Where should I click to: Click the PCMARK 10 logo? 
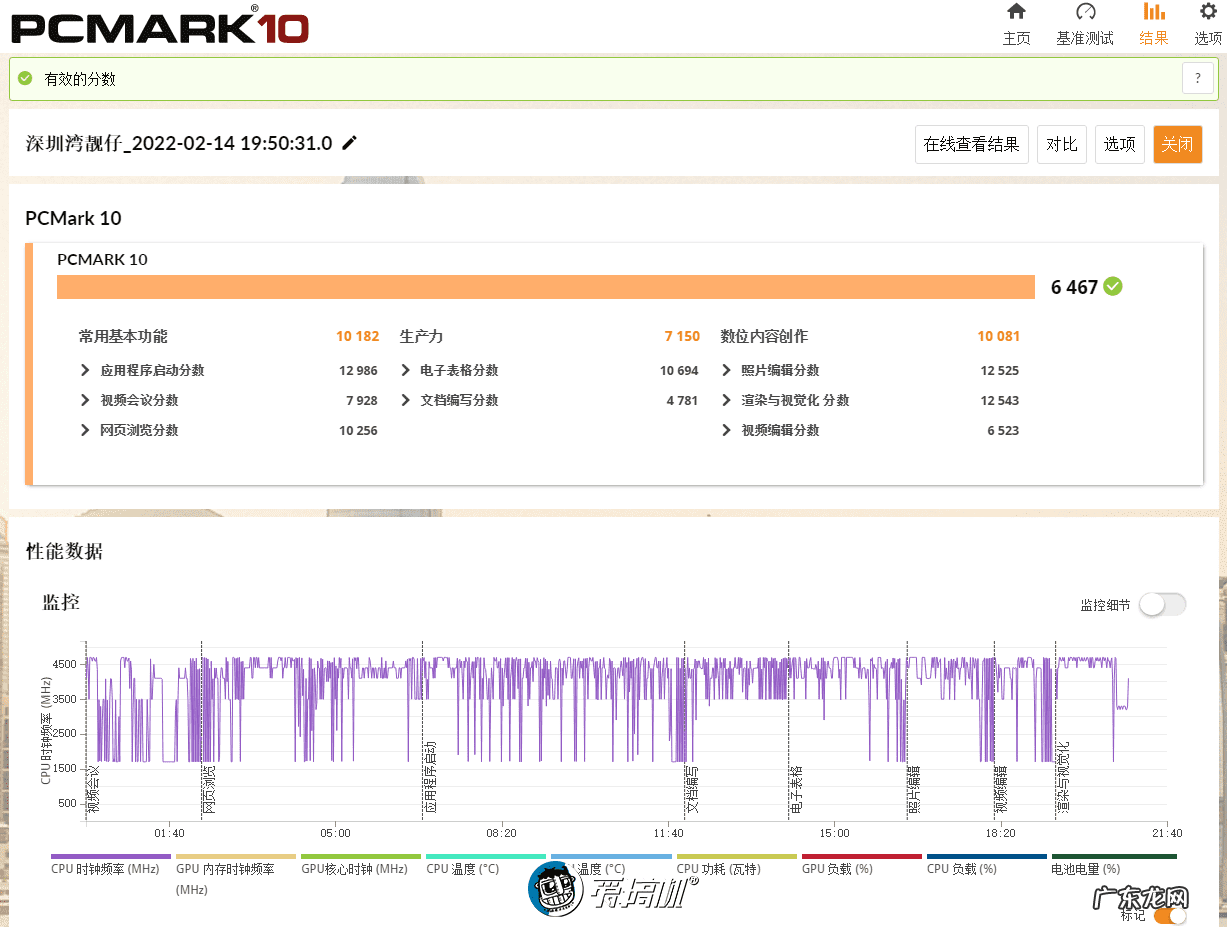(160, 25)
